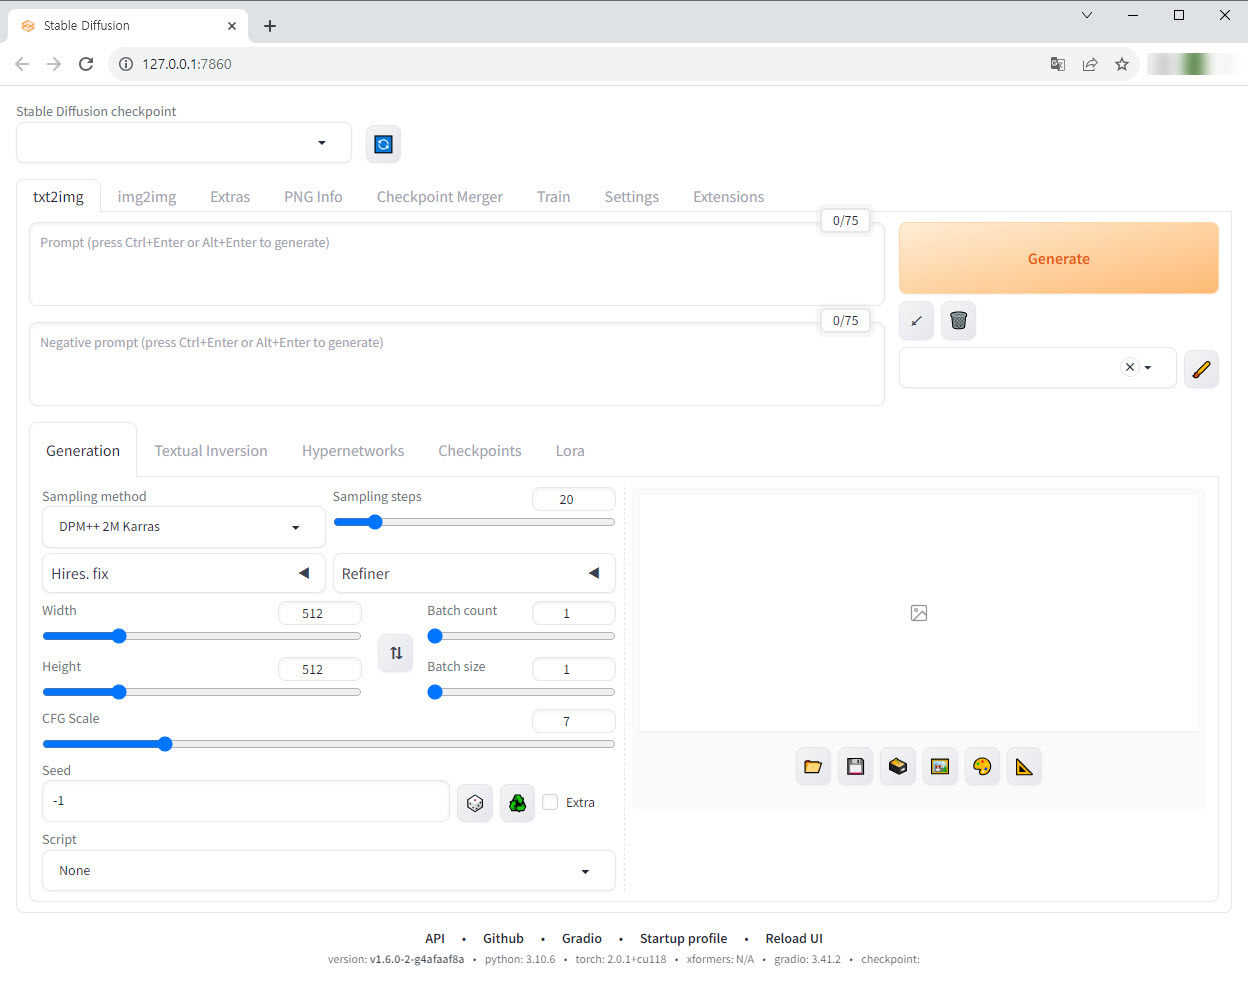The image size is (1248, 986).
Task: Switch to the img2img tab
Action: click(147, 197)
